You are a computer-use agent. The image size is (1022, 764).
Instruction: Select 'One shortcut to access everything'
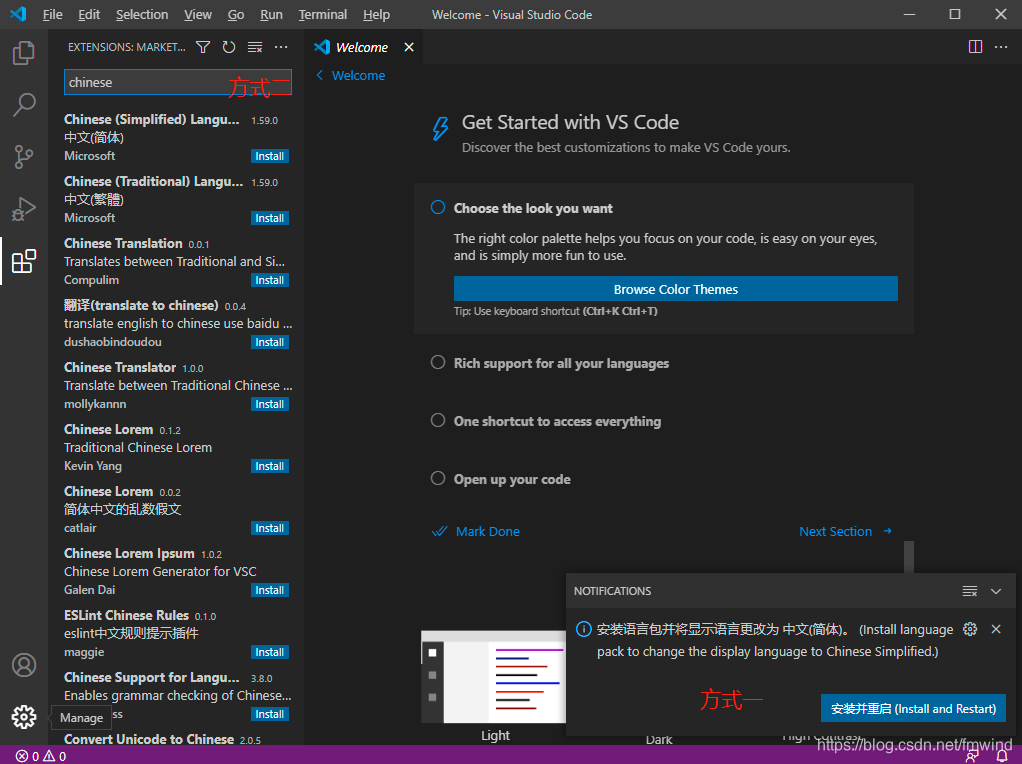click(x=546, y=421)
